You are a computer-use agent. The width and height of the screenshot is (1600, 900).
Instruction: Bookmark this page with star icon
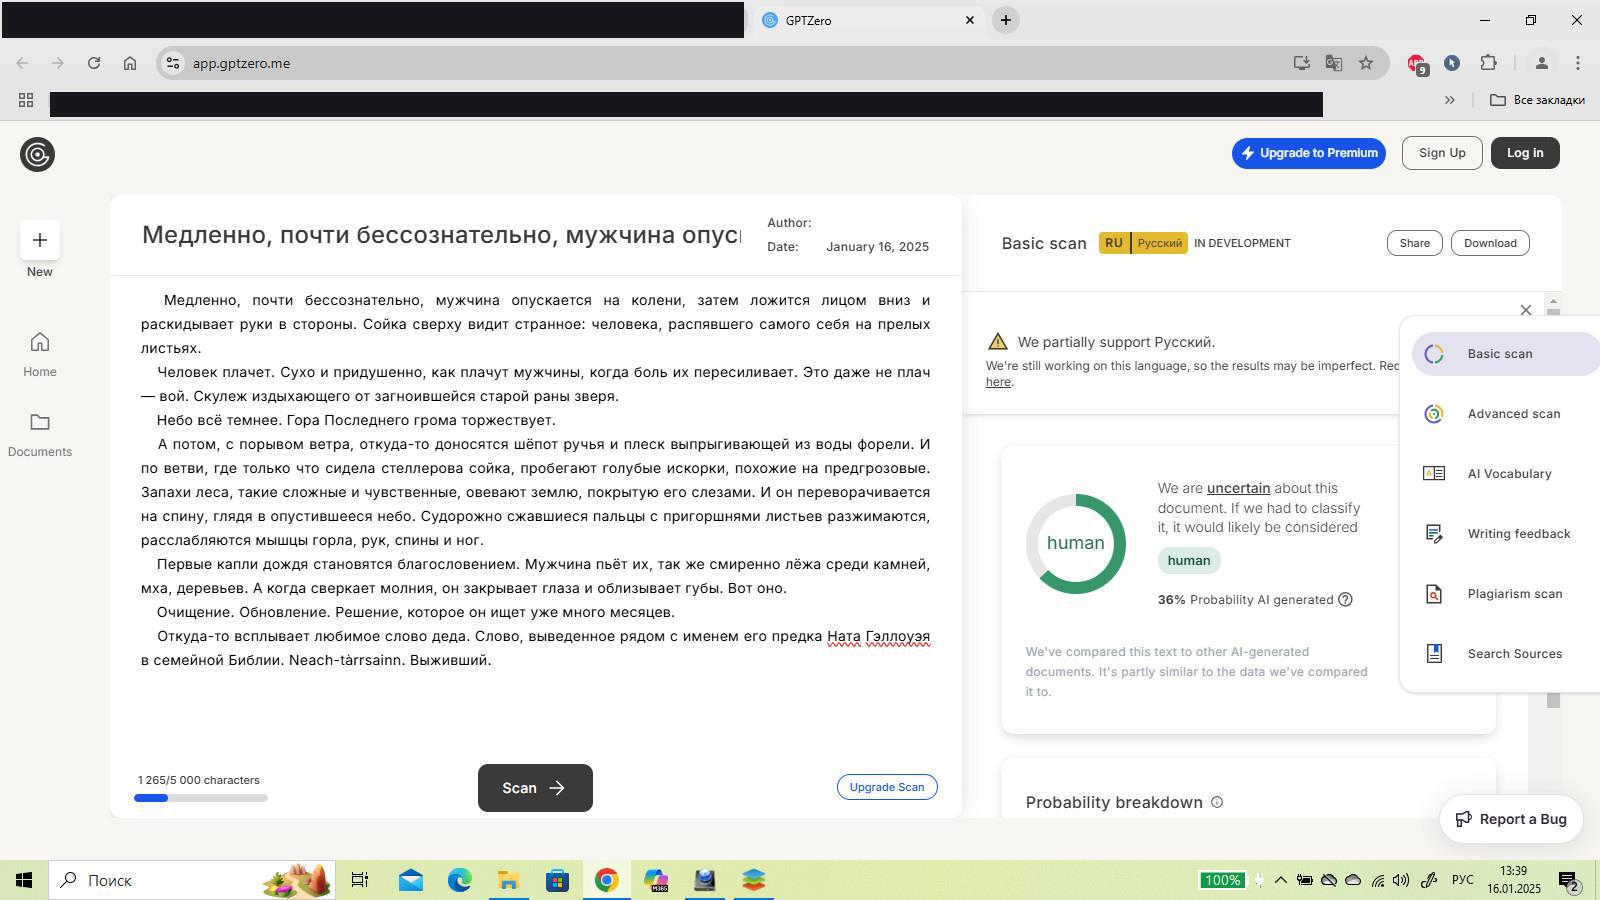coord(1366,63)
